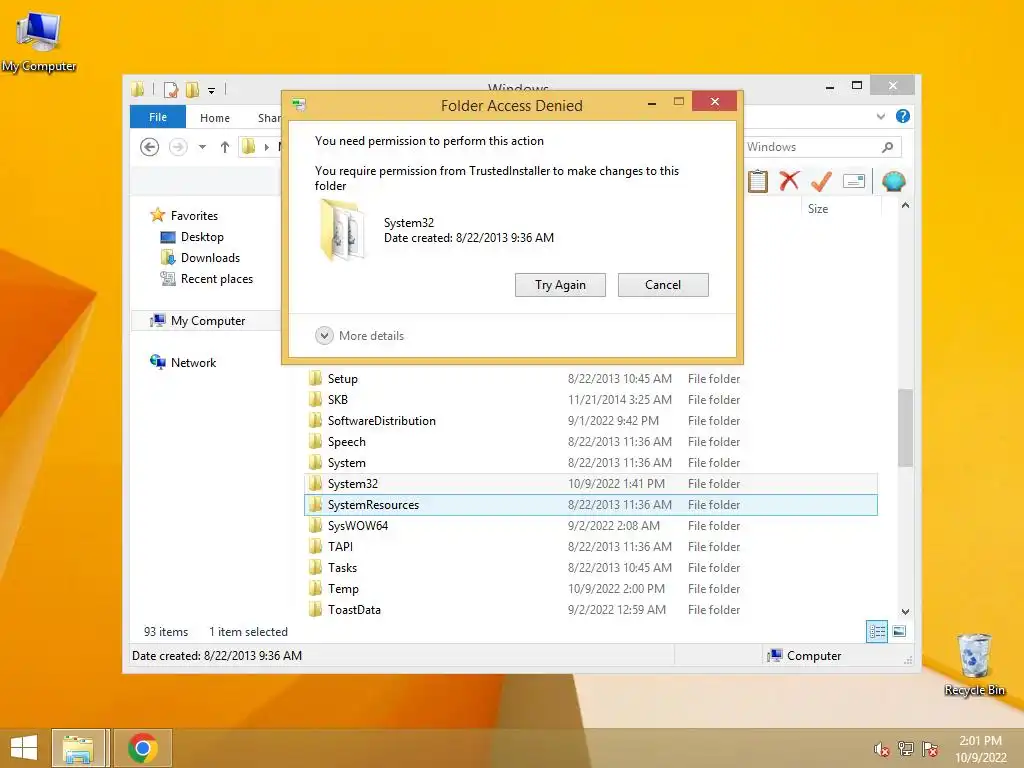Screen dimensions: 1024x768
Task: Launch Google Chrome from the taskbar
Action: (x=143, y=748)
